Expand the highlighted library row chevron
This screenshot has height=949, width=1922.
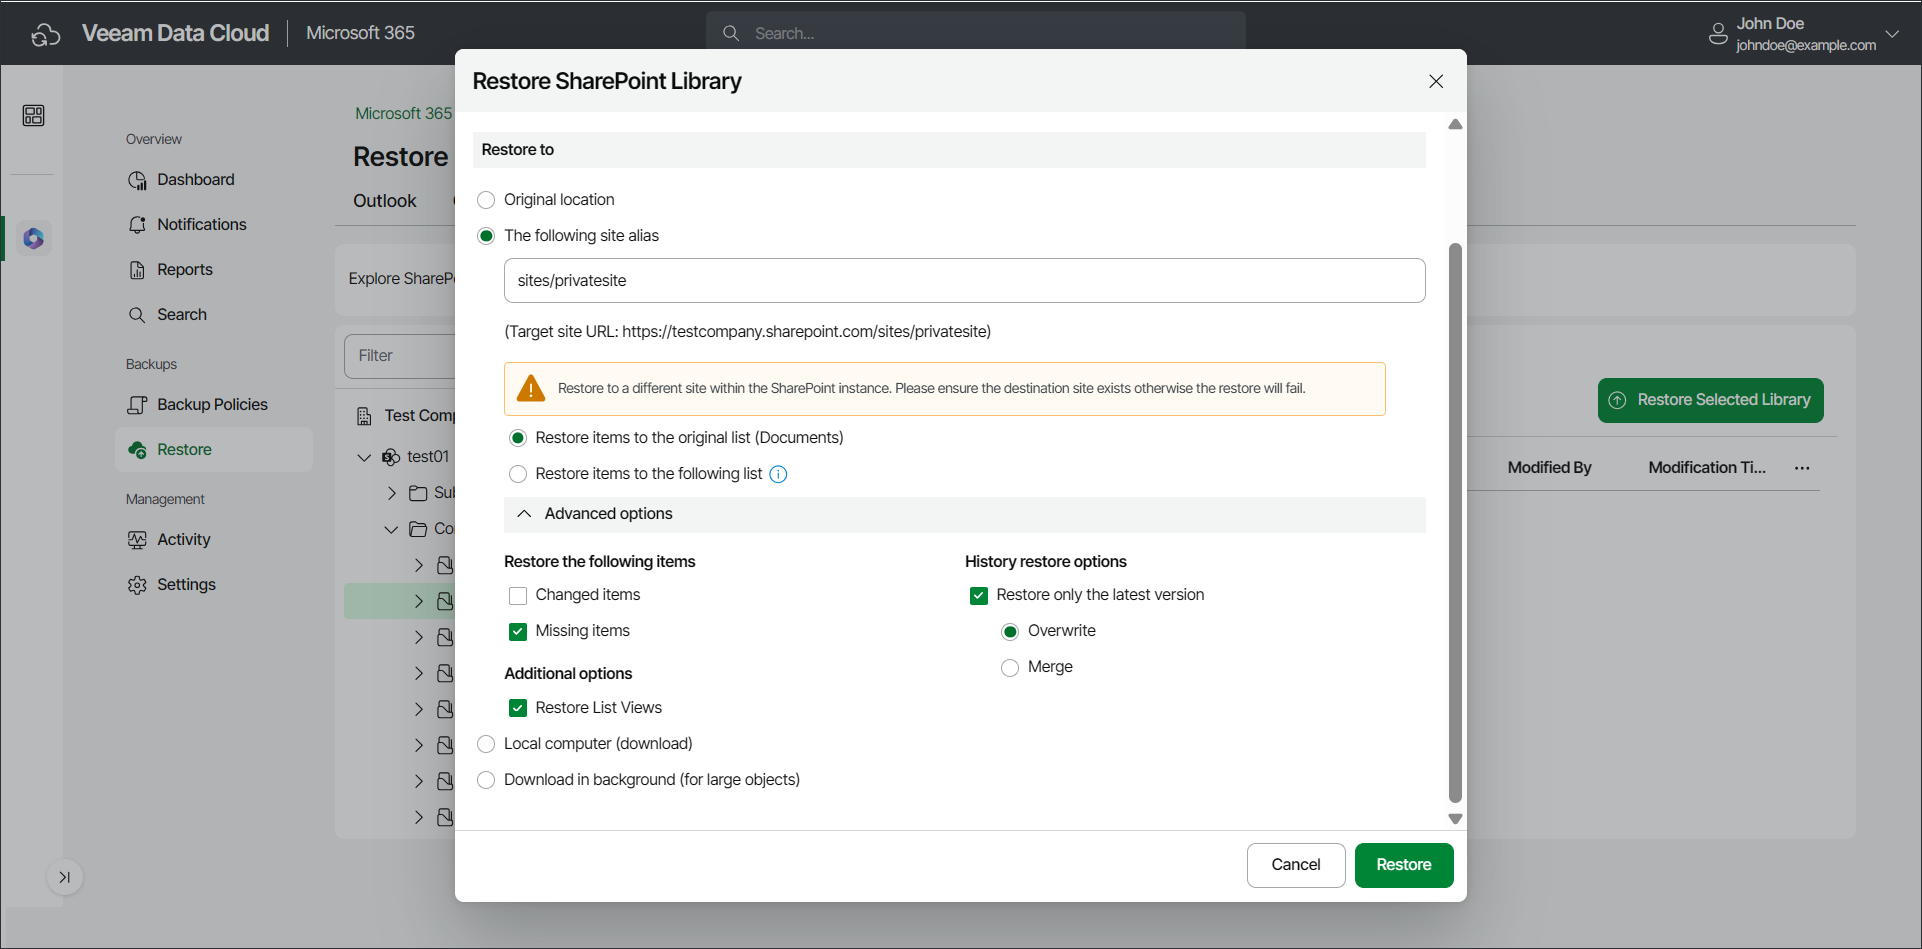[x=419, y=601]
